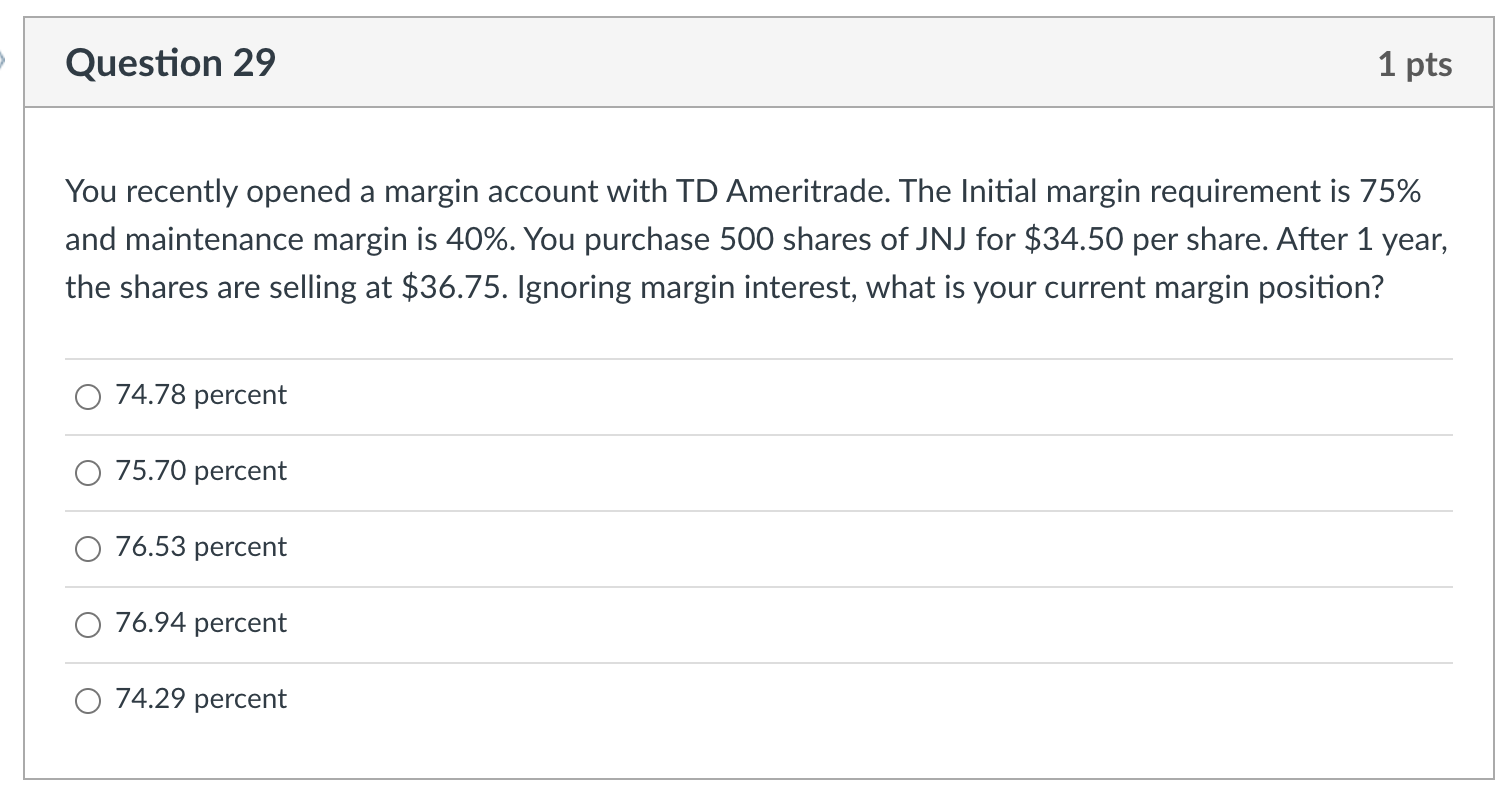Click the answer text reading 76.53 percent
Image resolution: width=1510 pixels, height=805 pixels.
click(199, 547)
